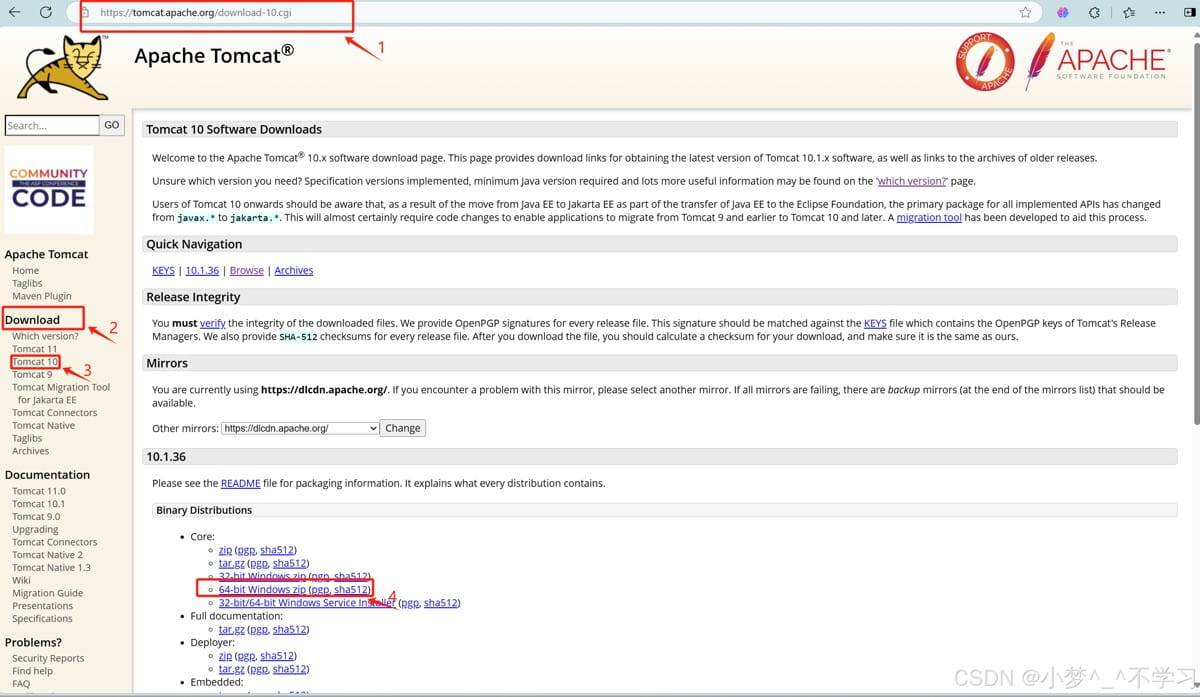Click in the browser address bar URL
This screenshot has width=1200, height=697.
coord(196,13)
